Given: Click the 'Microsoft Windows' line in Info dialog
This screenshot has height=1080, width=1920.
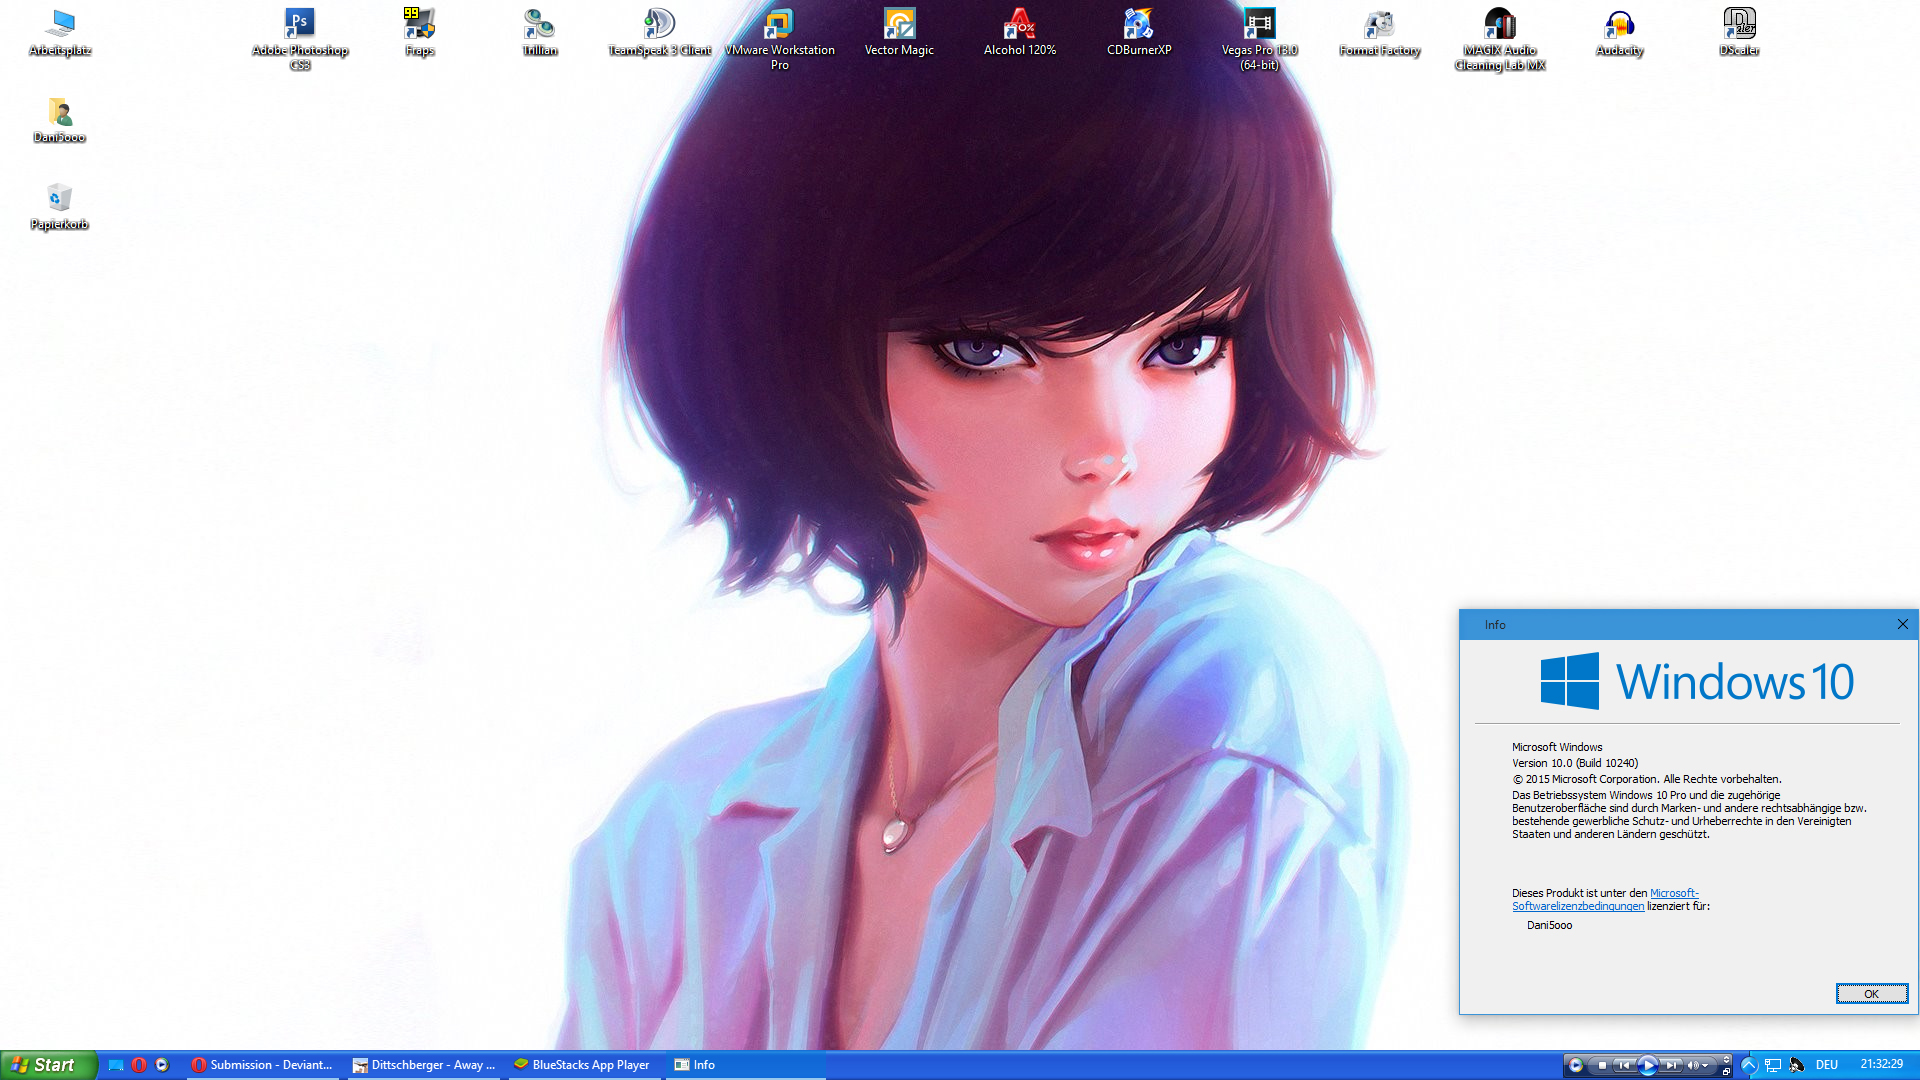Looking at the screenshot, I should coord(1557,747).
